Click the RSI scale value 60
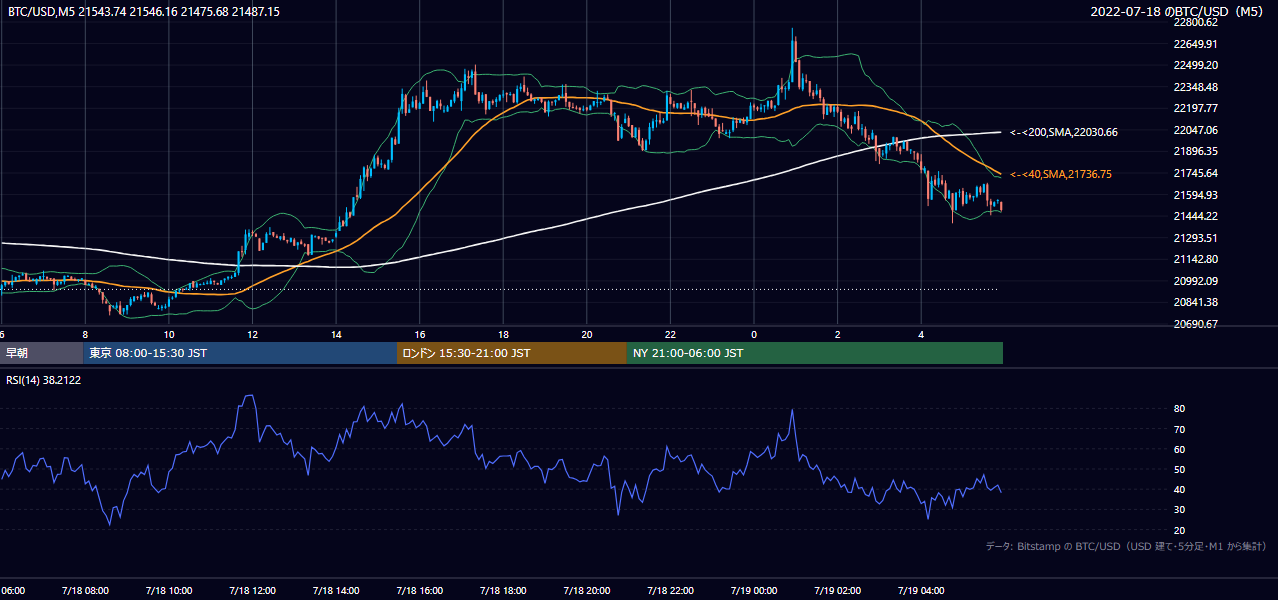This screenshot has width=1278, height=600. click(x=1180, y=449)
